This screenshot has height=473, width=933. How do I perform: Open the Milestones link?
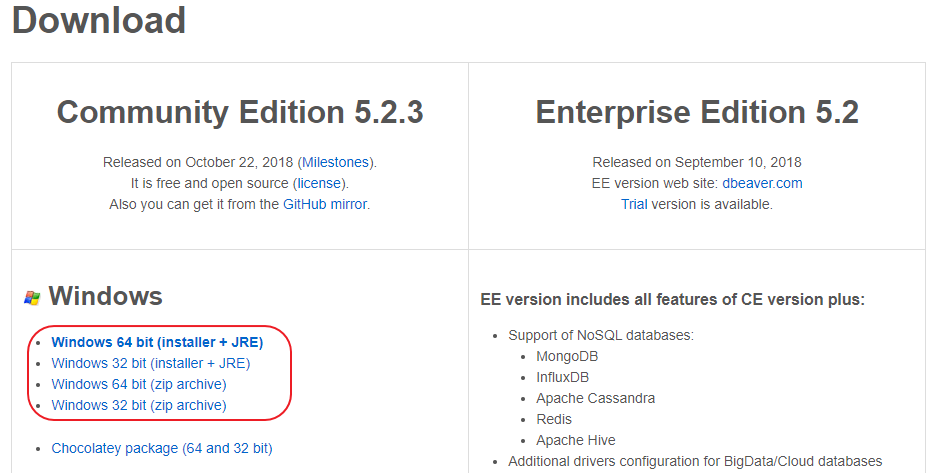point(335,162)
